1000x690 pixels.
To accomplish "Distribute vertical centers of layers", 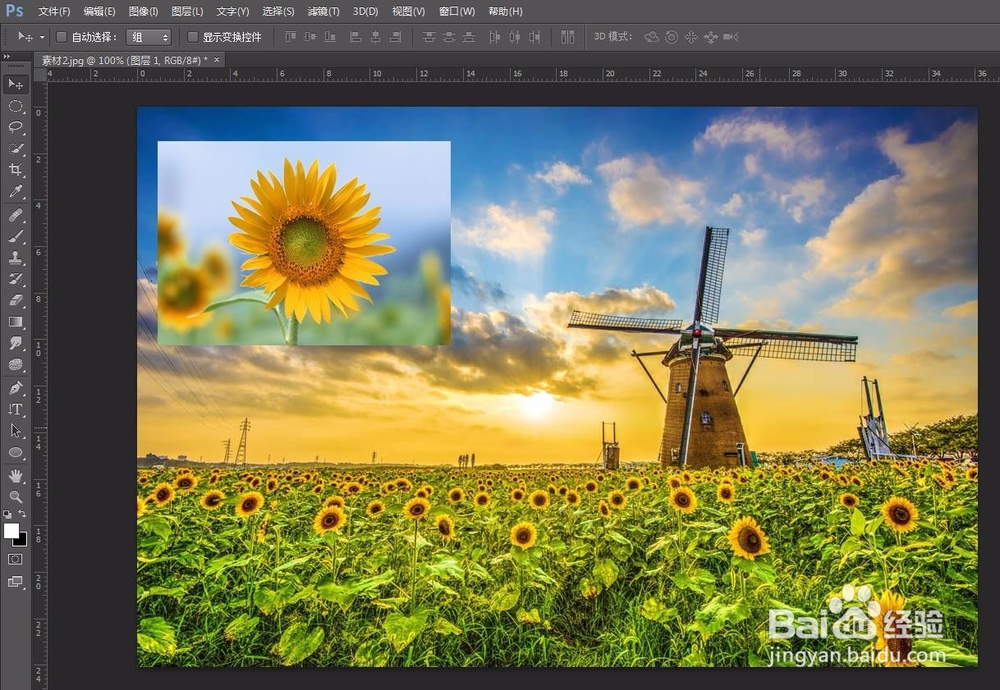I will [x=449, y=37].
